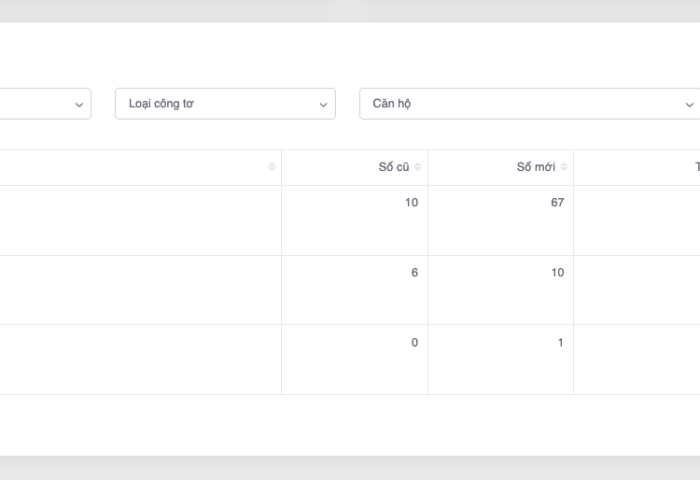The image size is (700, 480).
Task: Select the Số cũ cell showing 10
Action: pyautogui.click(x=411, y=203)
